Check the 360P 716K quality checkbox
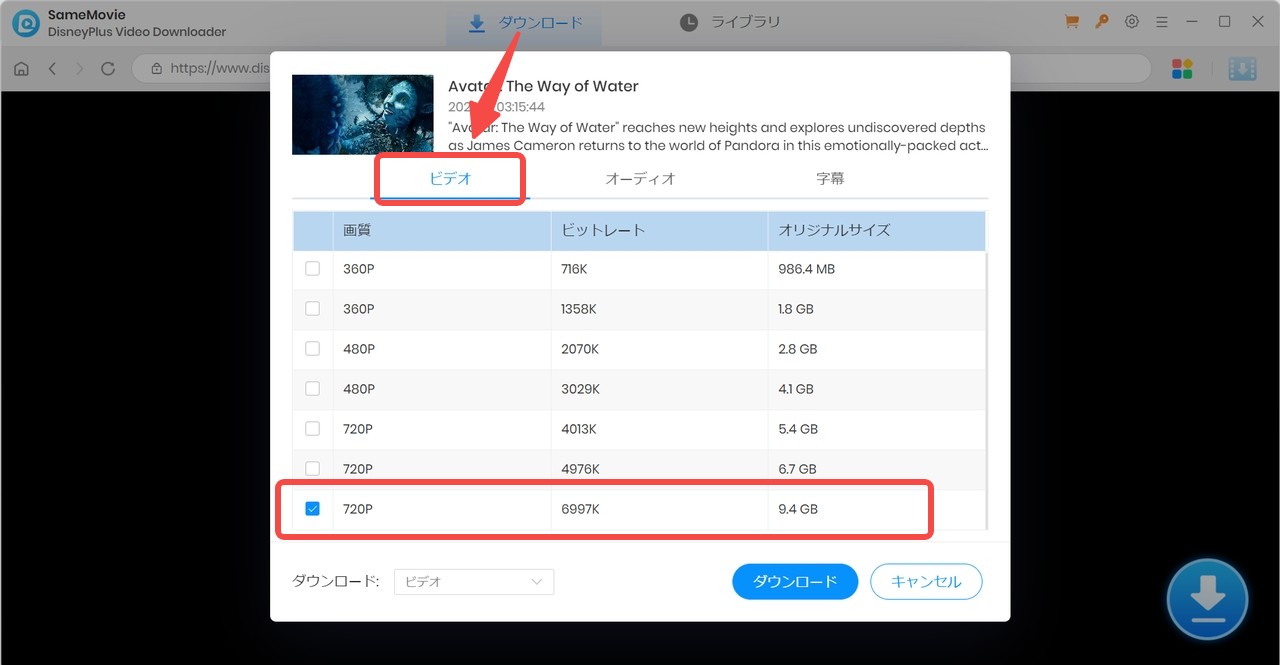This screenshot has width=1280, height=665. (x=312, y=268)
